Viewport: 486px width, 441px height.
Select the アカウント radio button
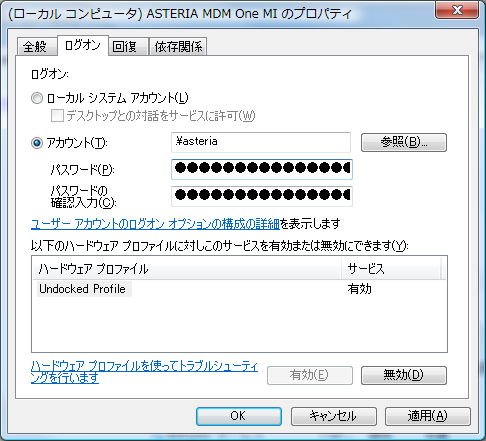click(37, 143)
